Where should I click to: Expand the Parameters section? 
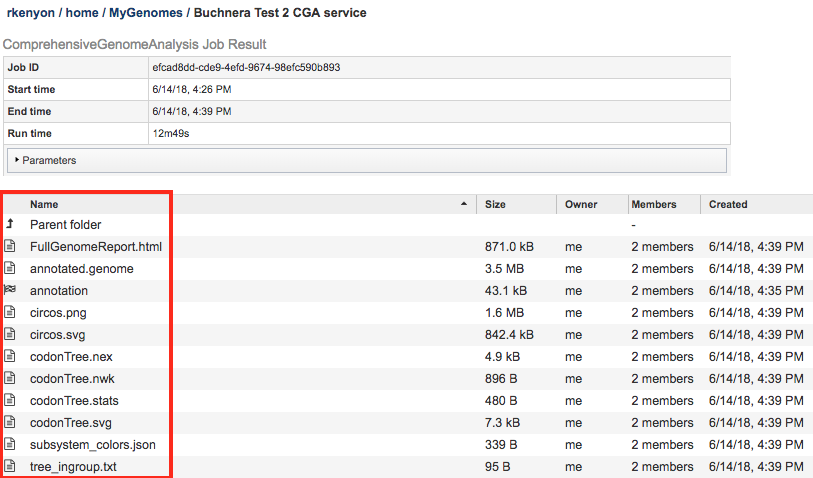(48, 160)
